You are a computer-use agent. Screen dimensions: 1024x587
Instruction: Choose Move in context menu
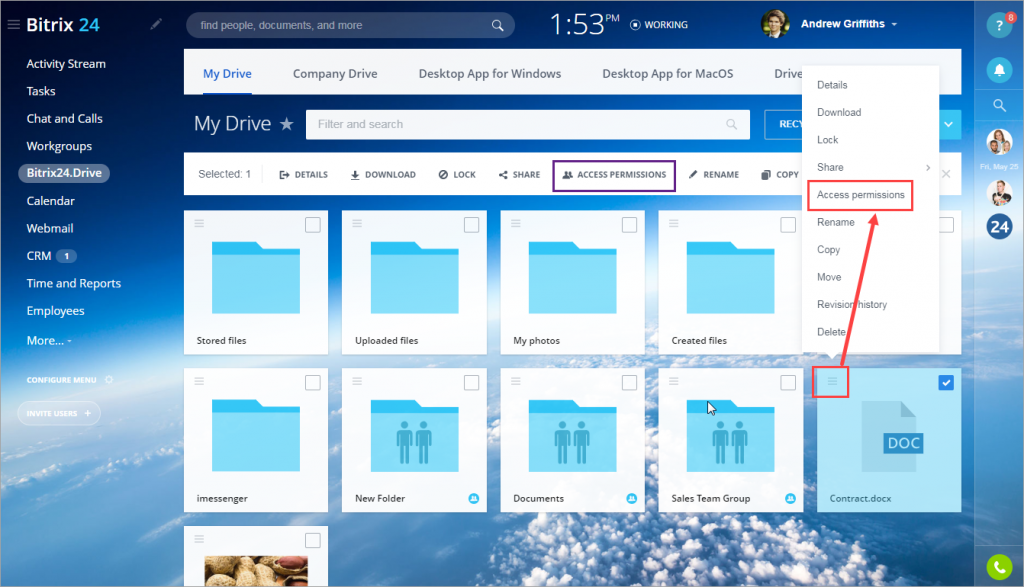point(829,277)
